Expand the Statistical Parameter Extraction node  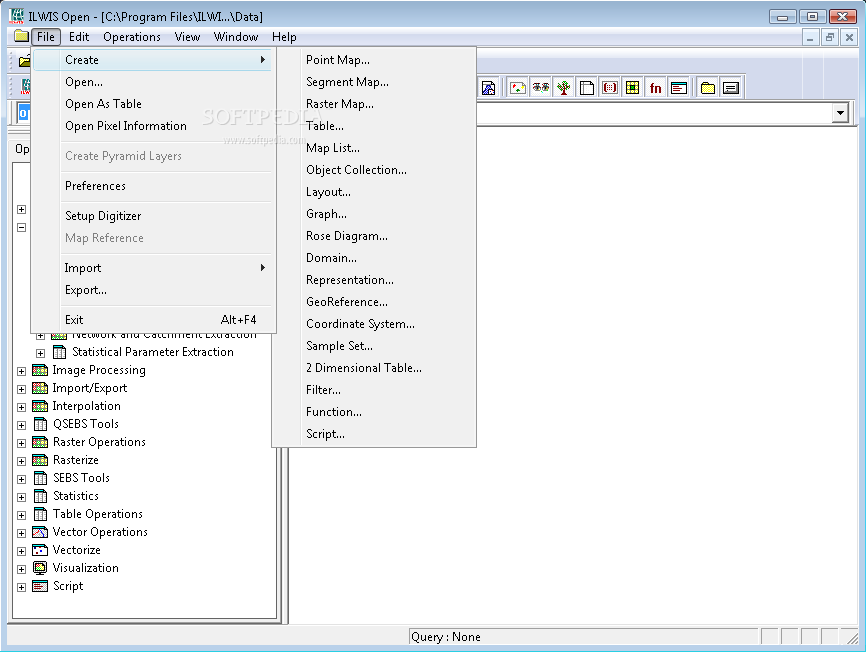coord(41,352)
